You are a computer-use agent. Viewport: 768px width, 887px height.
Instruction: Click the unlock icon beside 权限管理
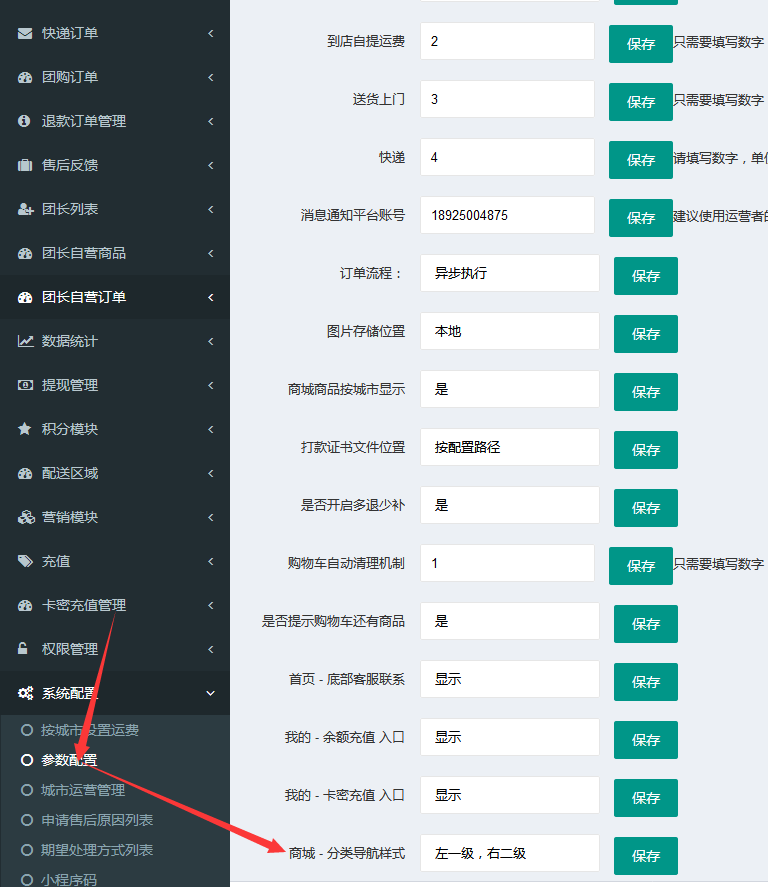(x=25, y=649)
